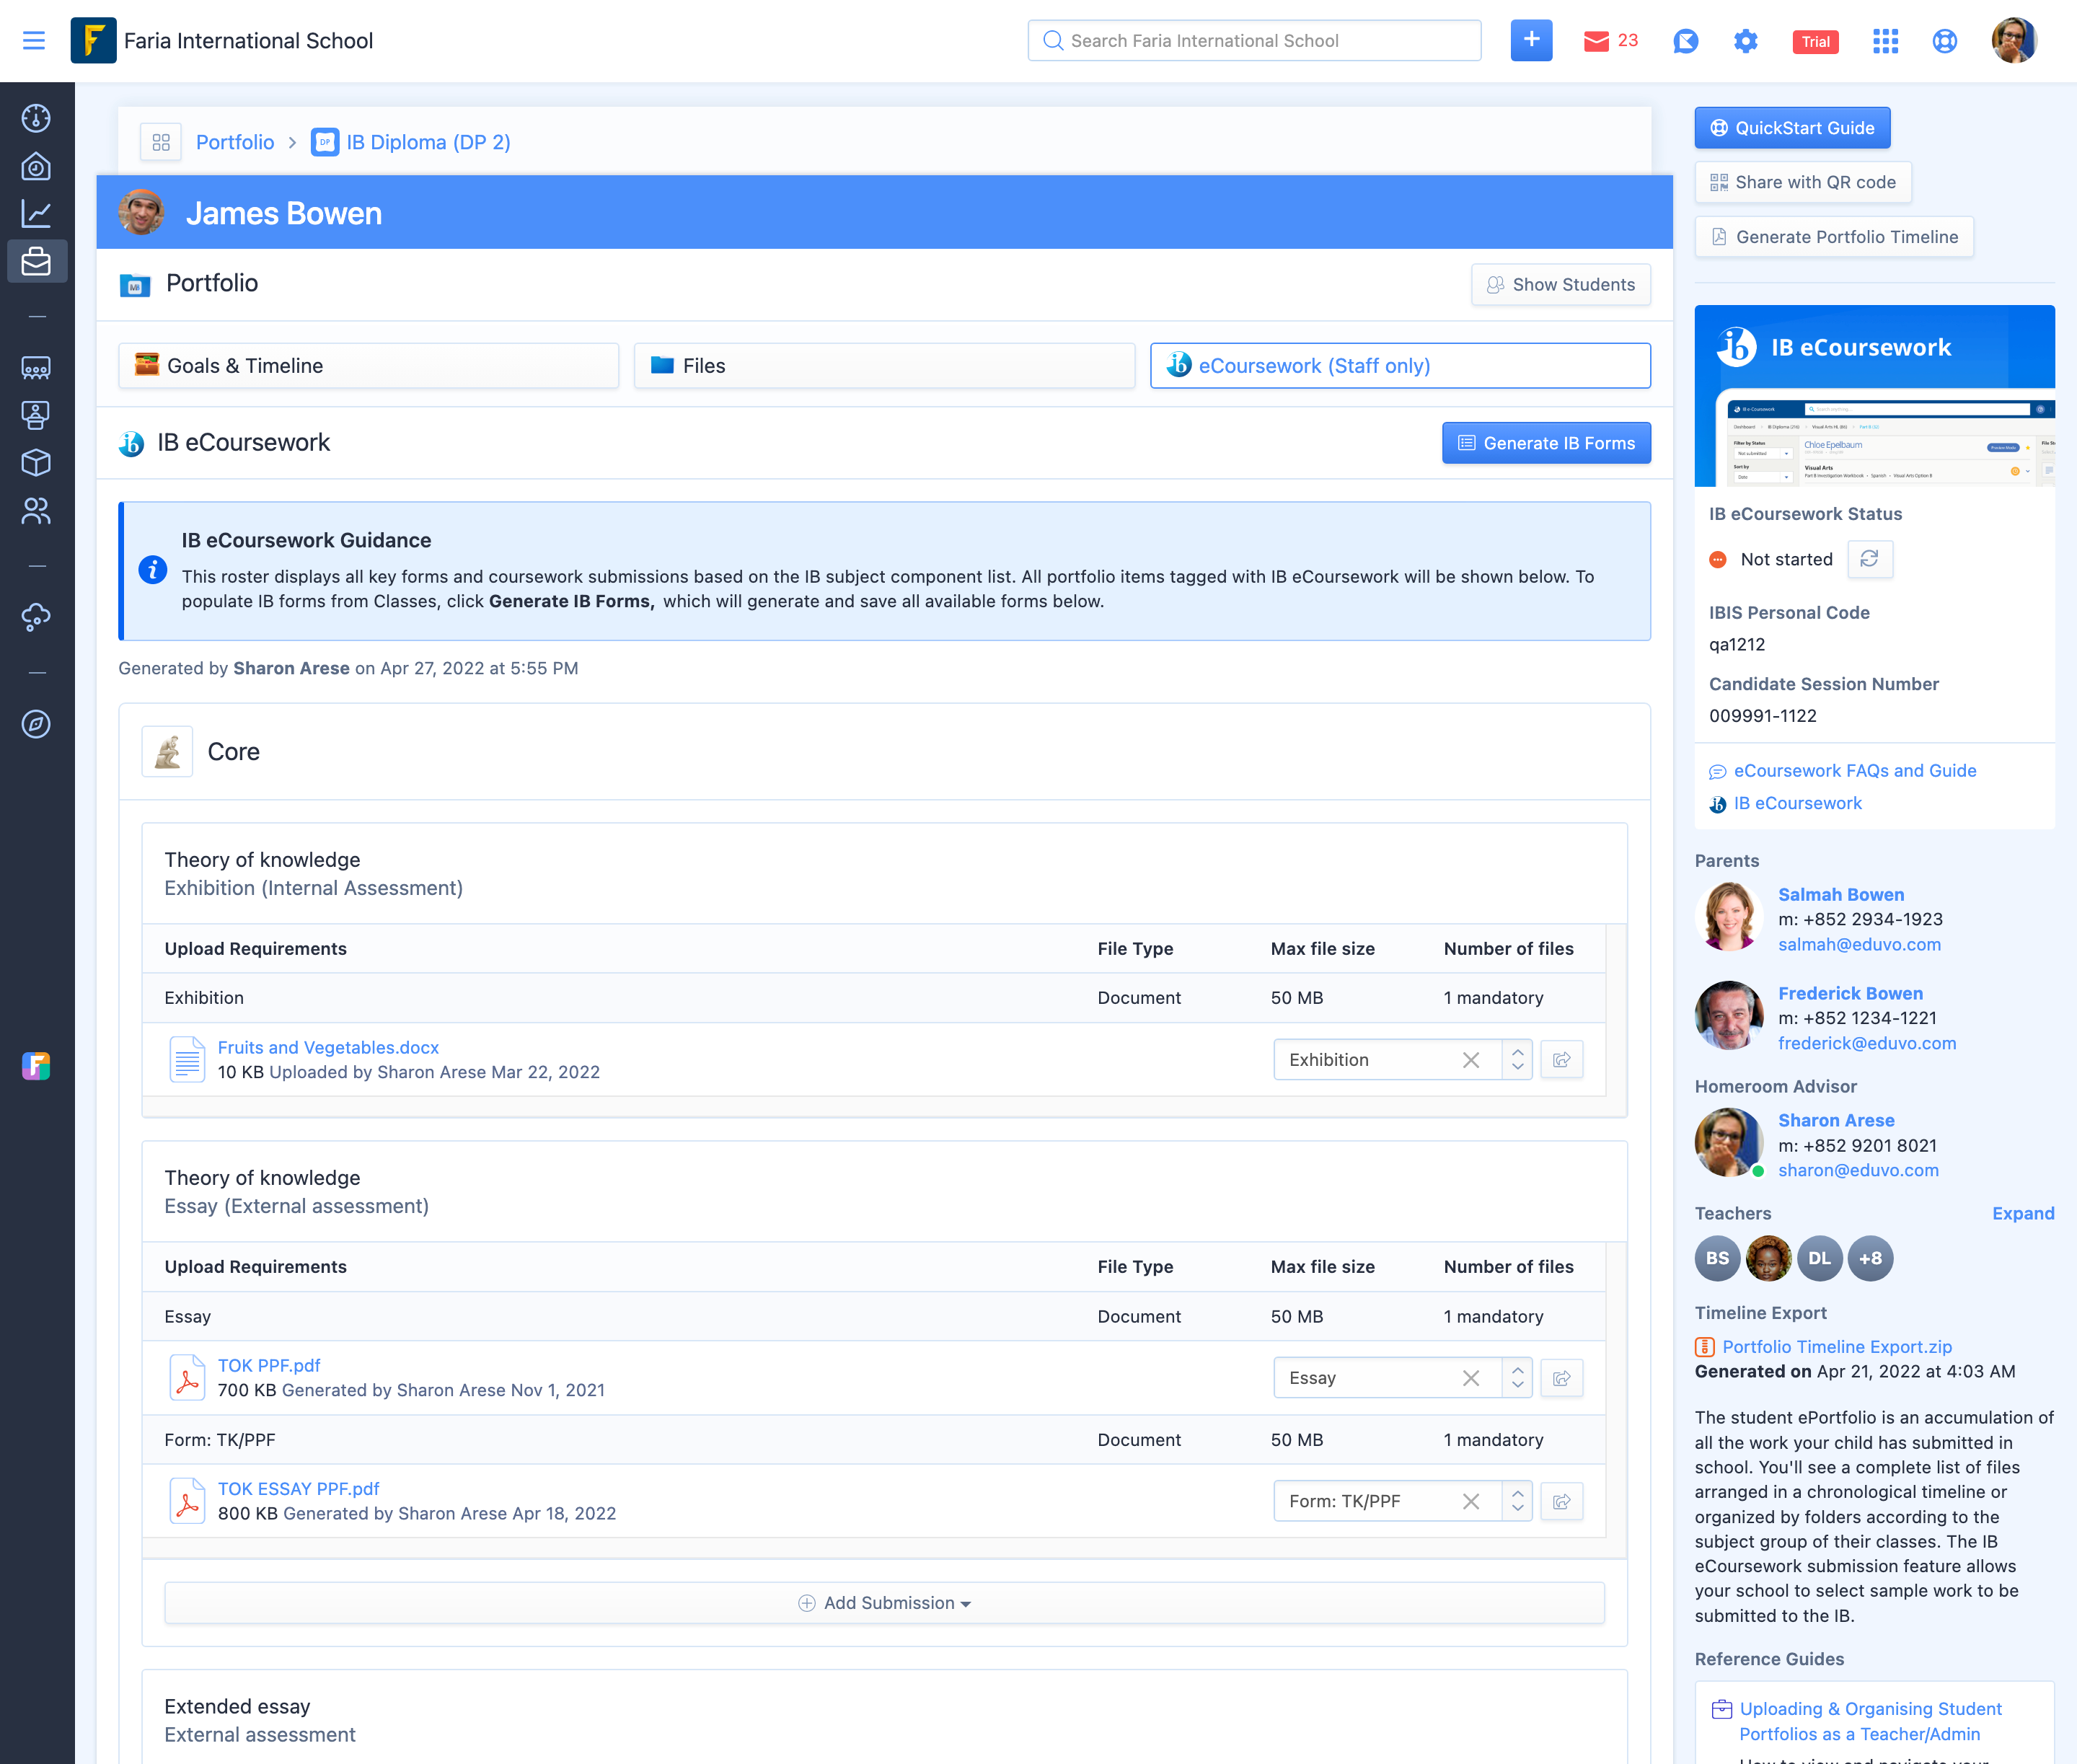Open the analytics line chart sidebar icon

36,213
